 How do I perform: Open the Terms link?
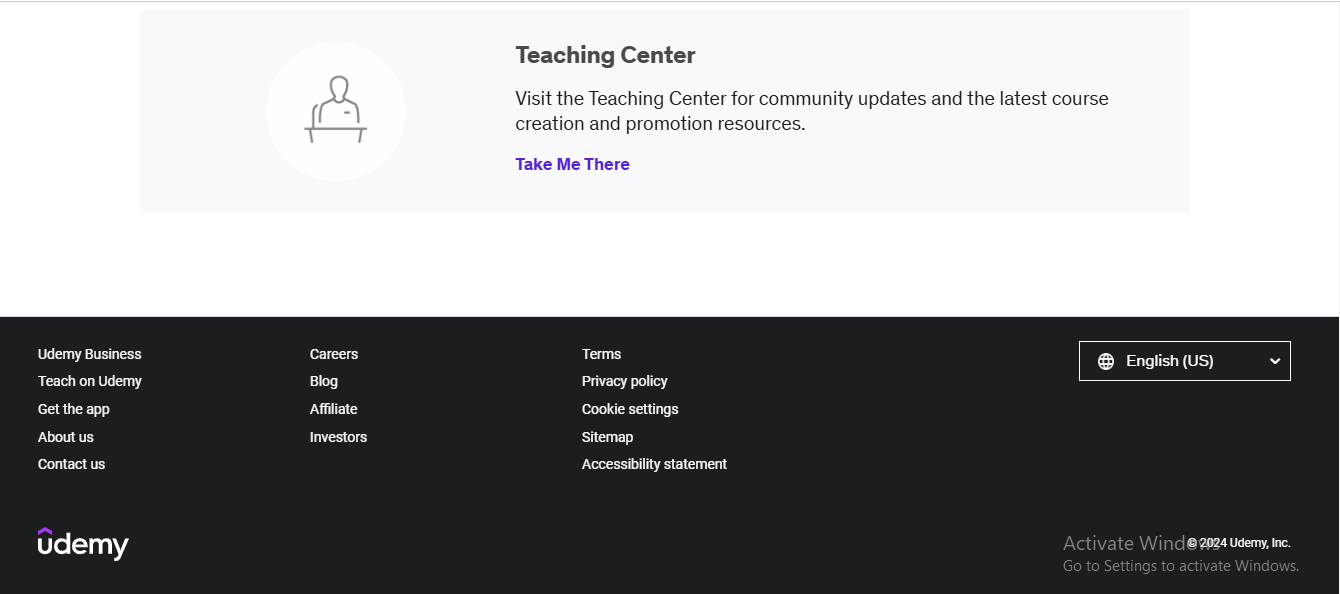[x=601, y=353]
